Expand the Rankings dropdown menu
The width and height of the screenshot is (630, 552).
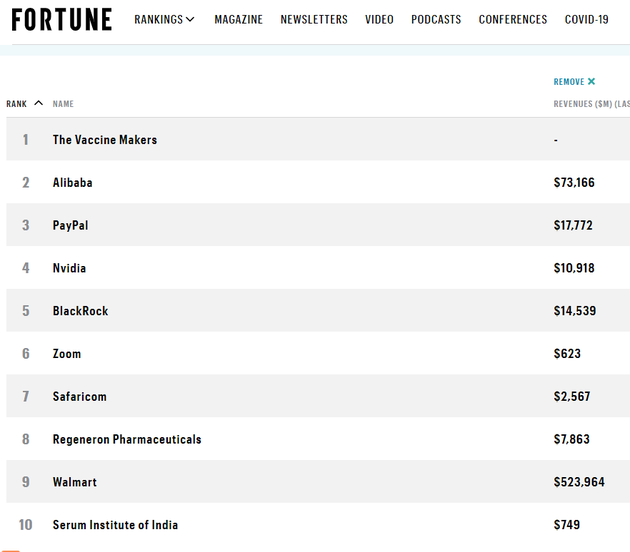(164, 19)
